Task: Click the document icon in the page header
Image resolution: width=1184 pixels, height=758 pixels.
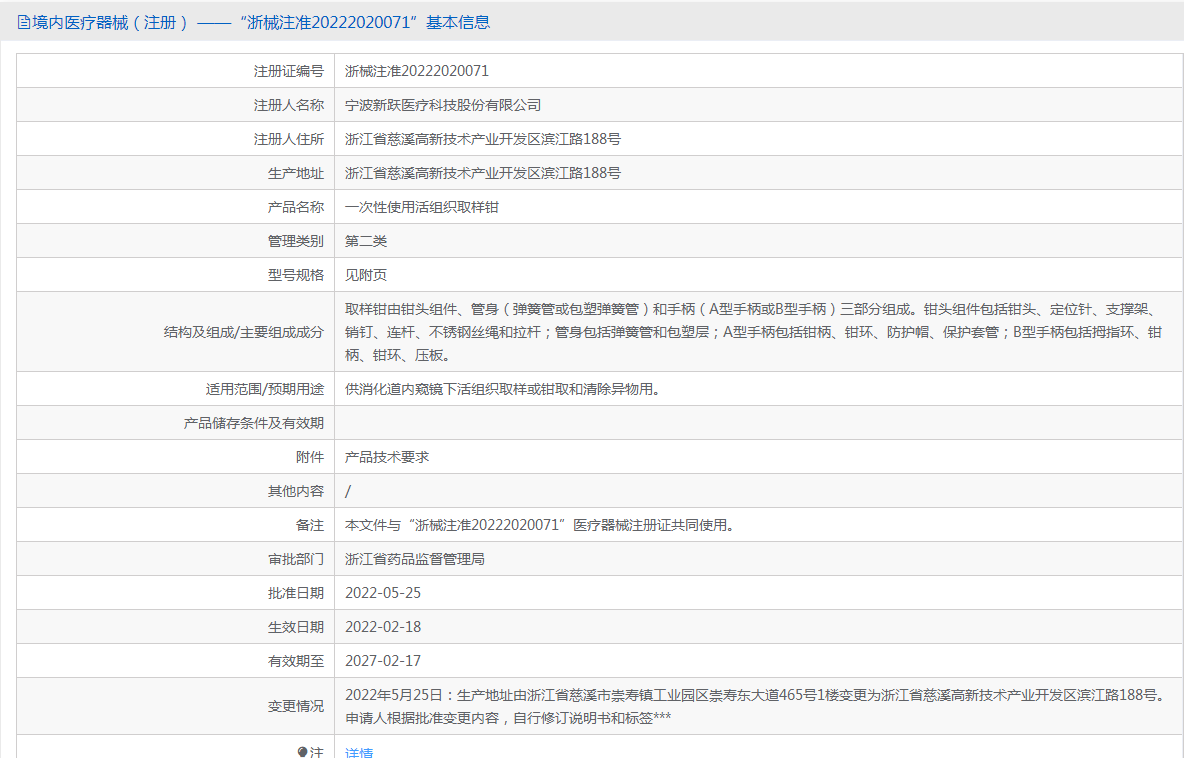Action: [x=23, y=22]
